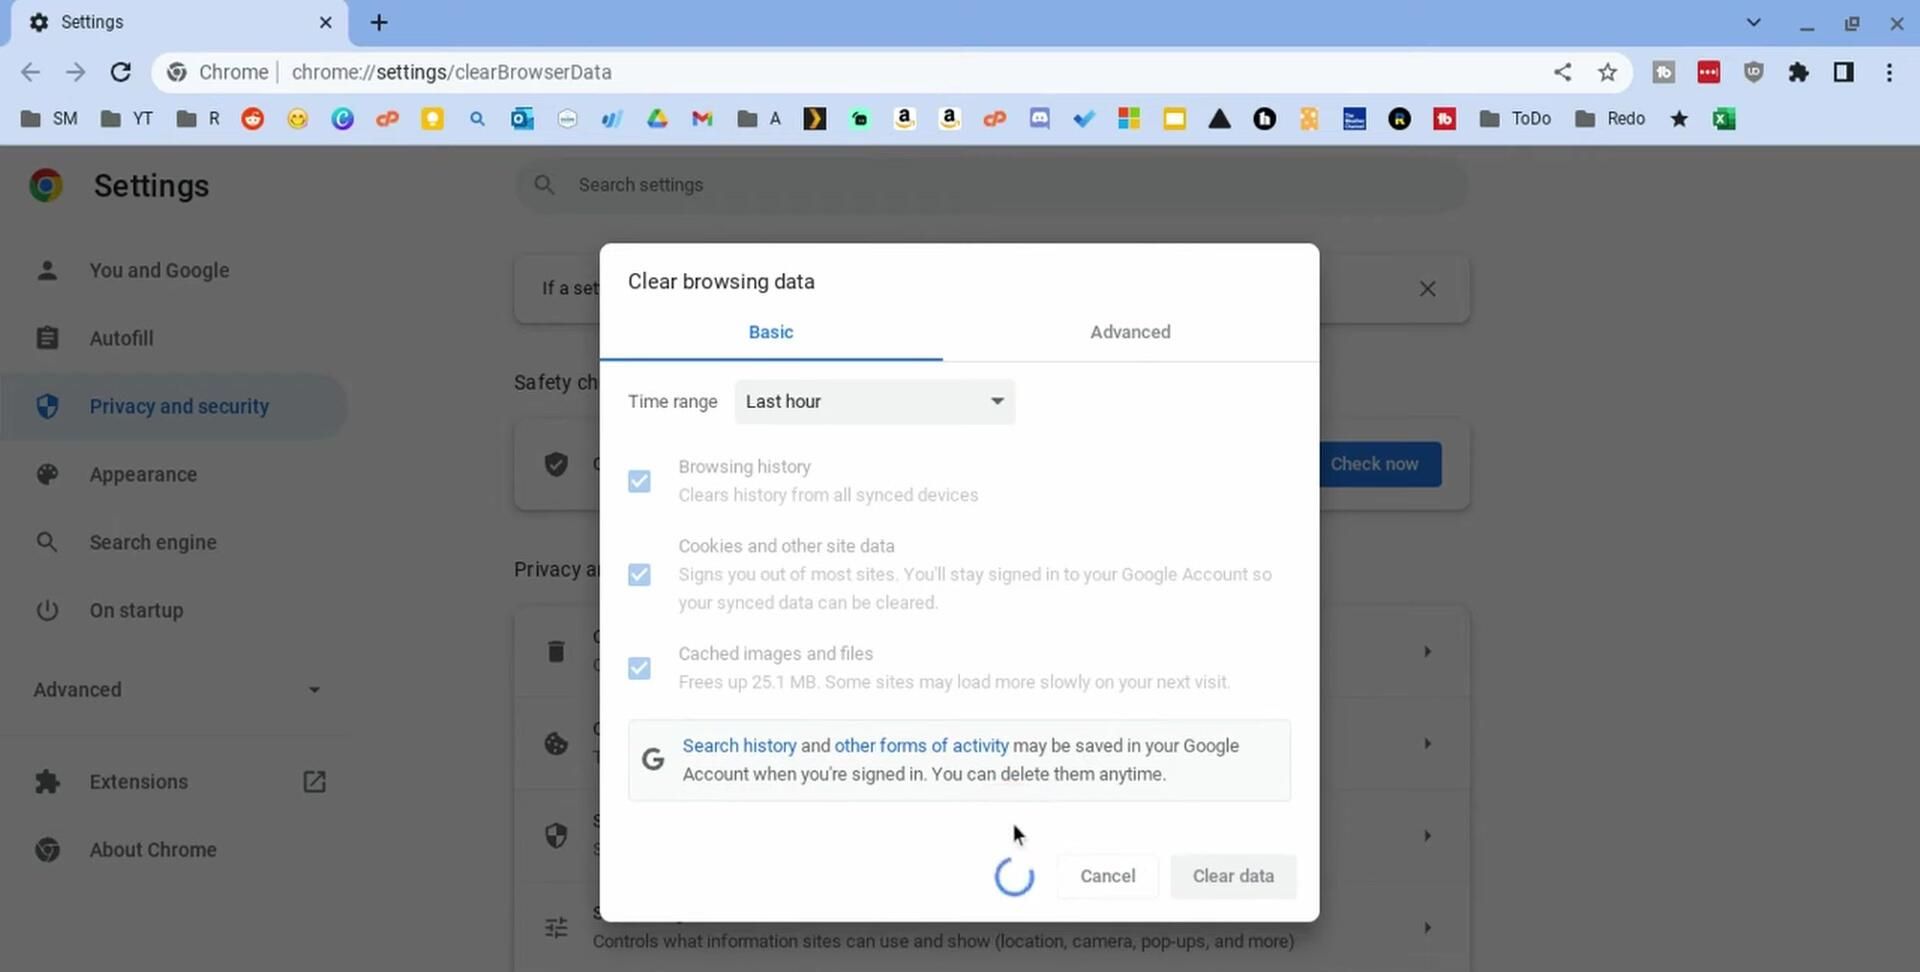This screenshot has height=972, width=1920.
Task: Open a new tab with plus button
Action: (379, 22)
